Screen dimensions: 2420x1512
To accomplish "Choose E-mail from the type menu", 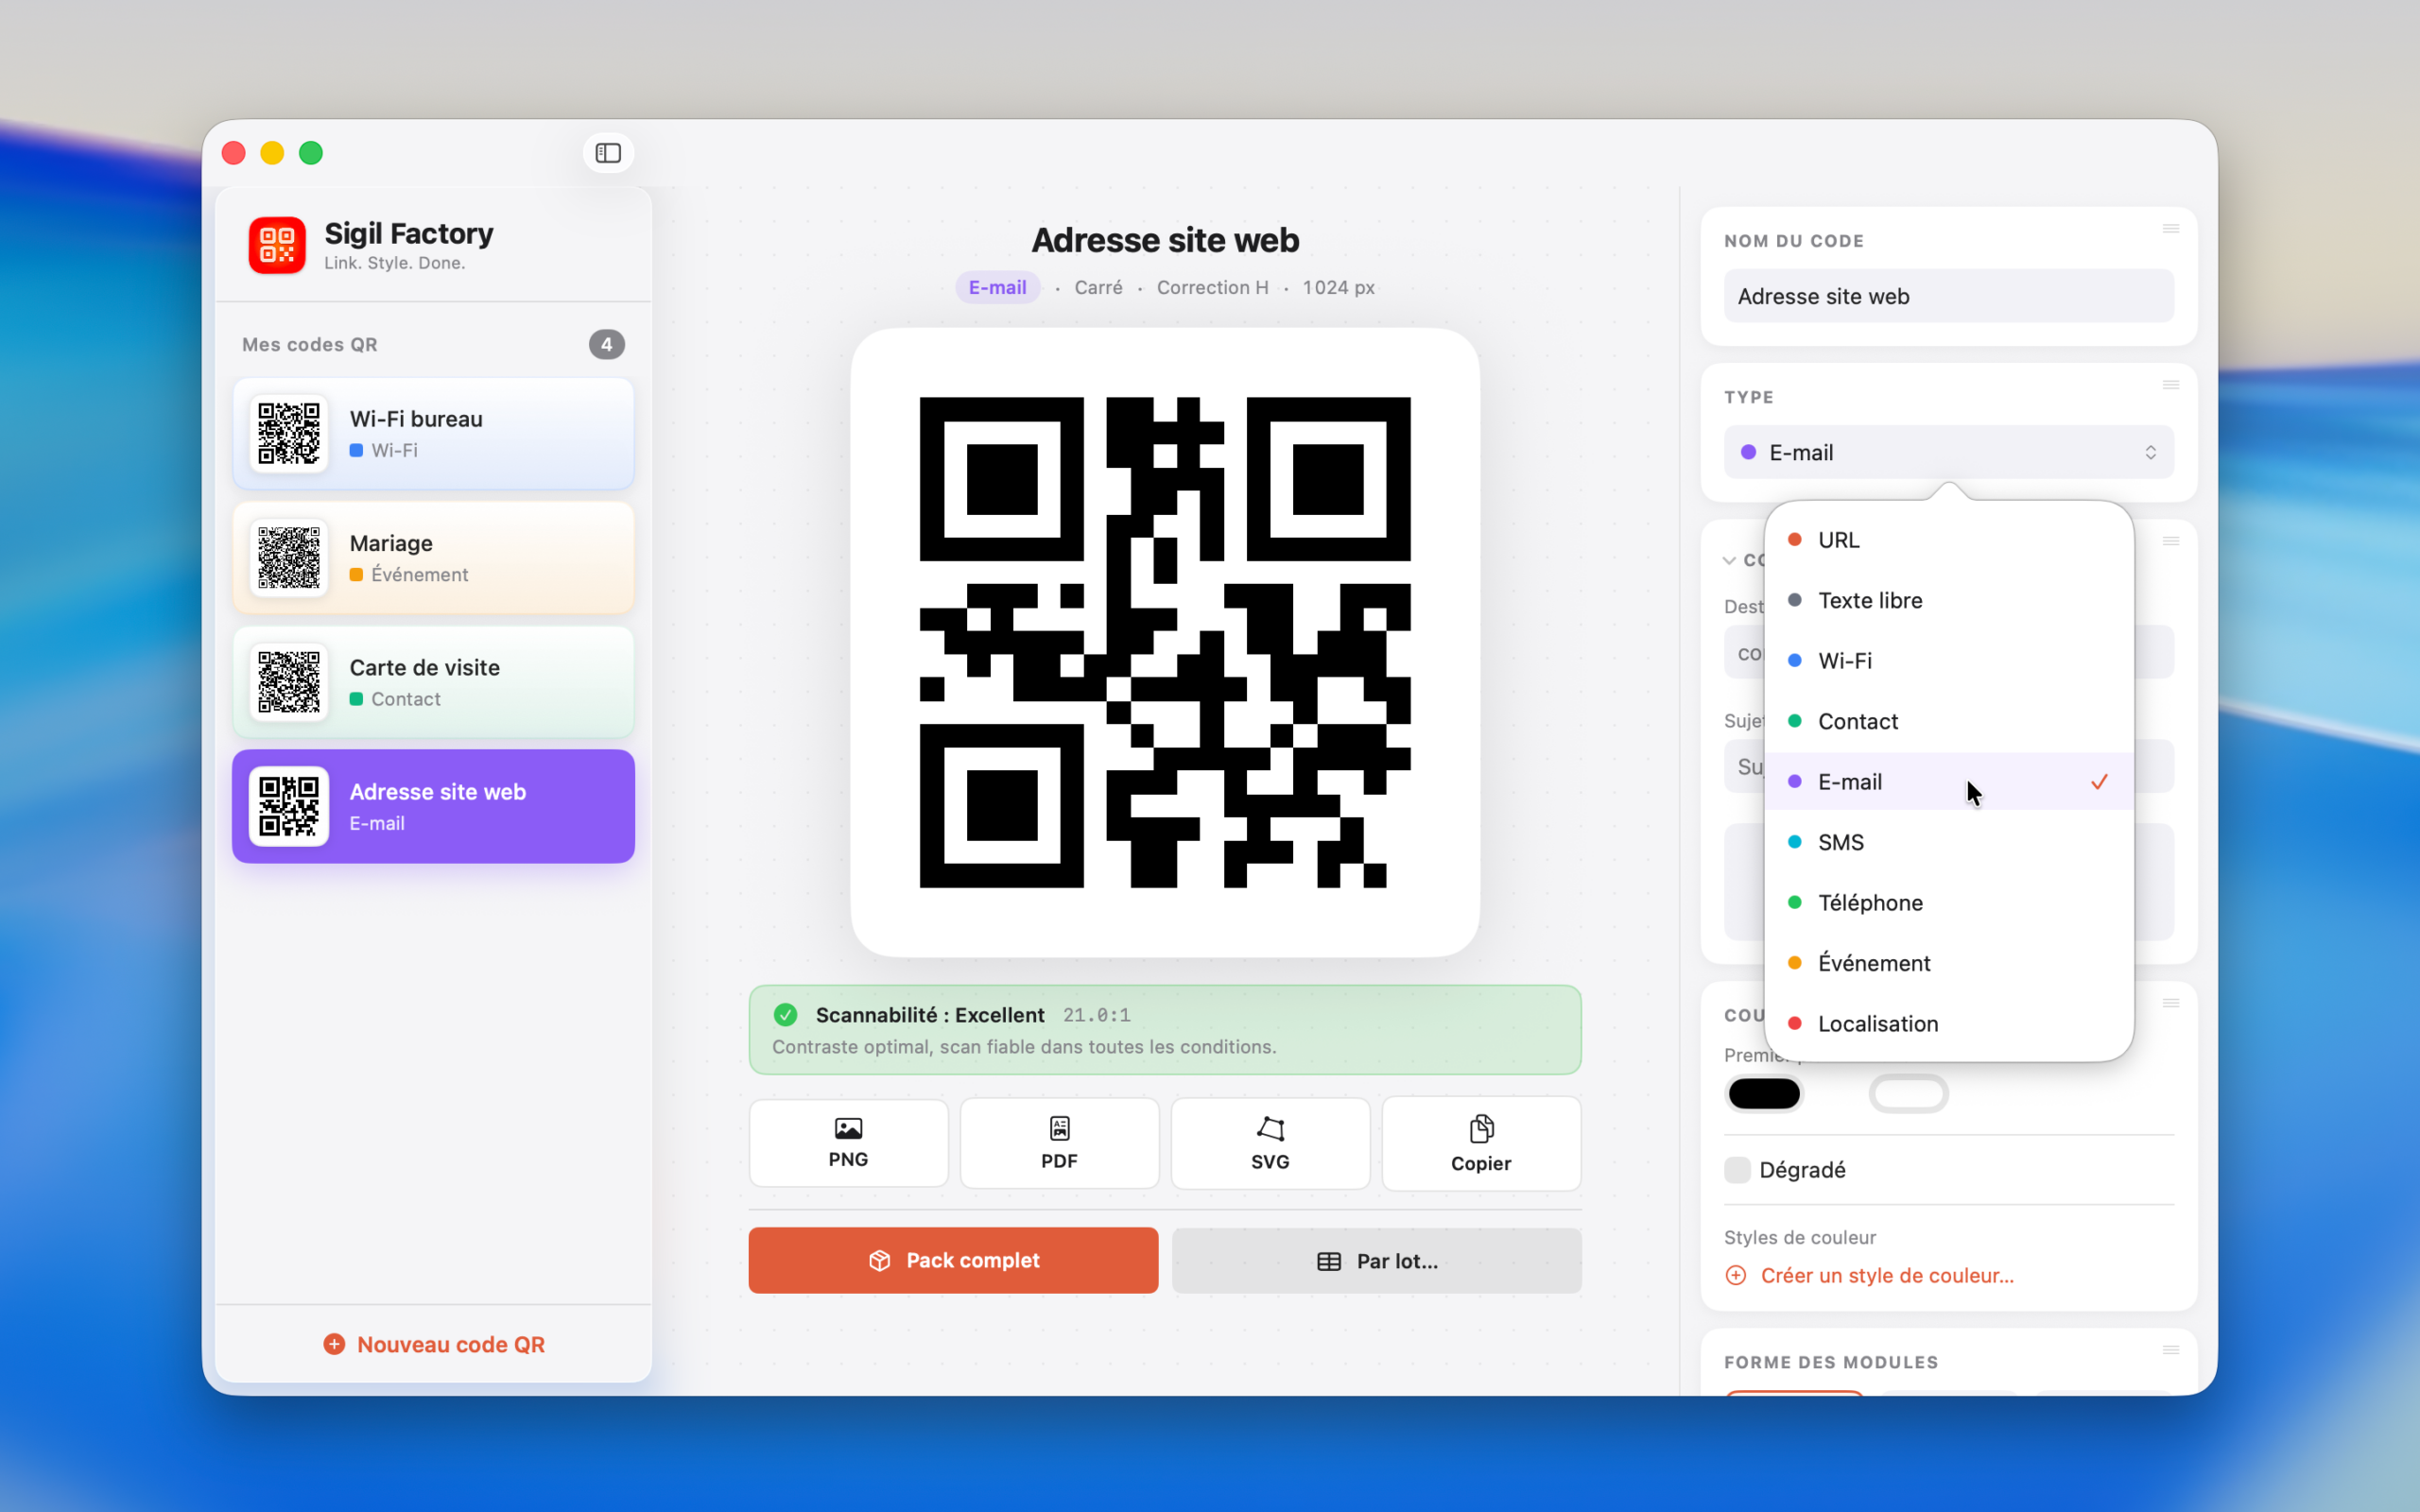I will pos(1948,782).
